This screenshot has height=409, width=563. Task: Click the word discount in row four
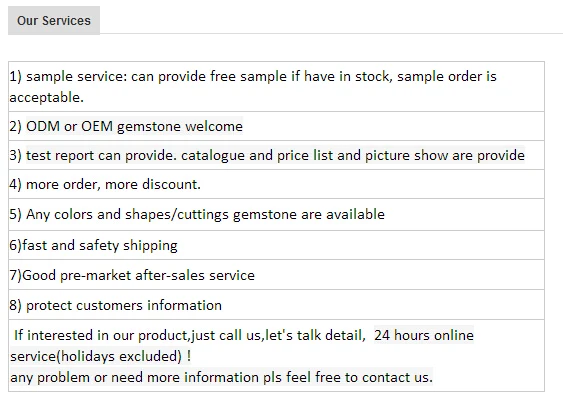click(x=170, y=184)
